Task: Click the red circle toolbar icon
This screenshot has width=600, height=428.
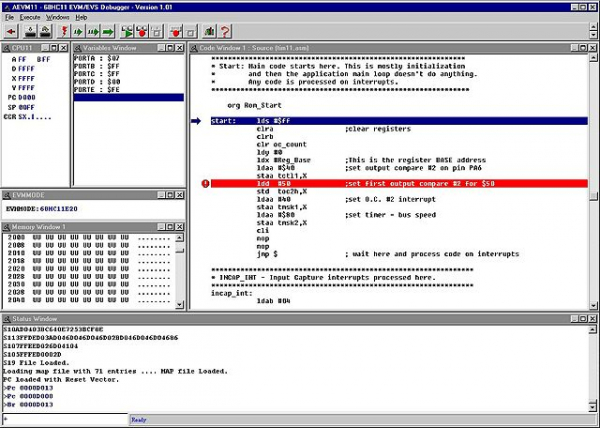Action: coord(177,32)
